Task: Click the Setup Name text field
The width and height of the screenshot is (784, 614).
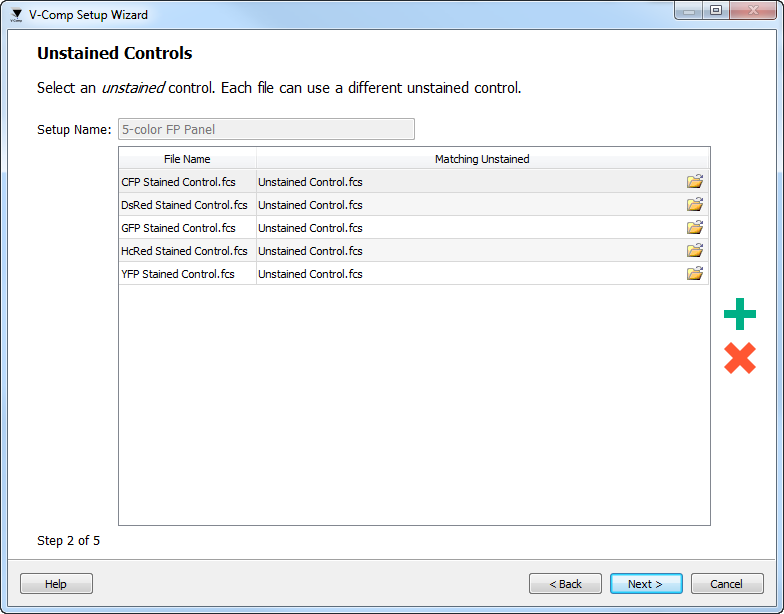Action: tap(266, 129)
